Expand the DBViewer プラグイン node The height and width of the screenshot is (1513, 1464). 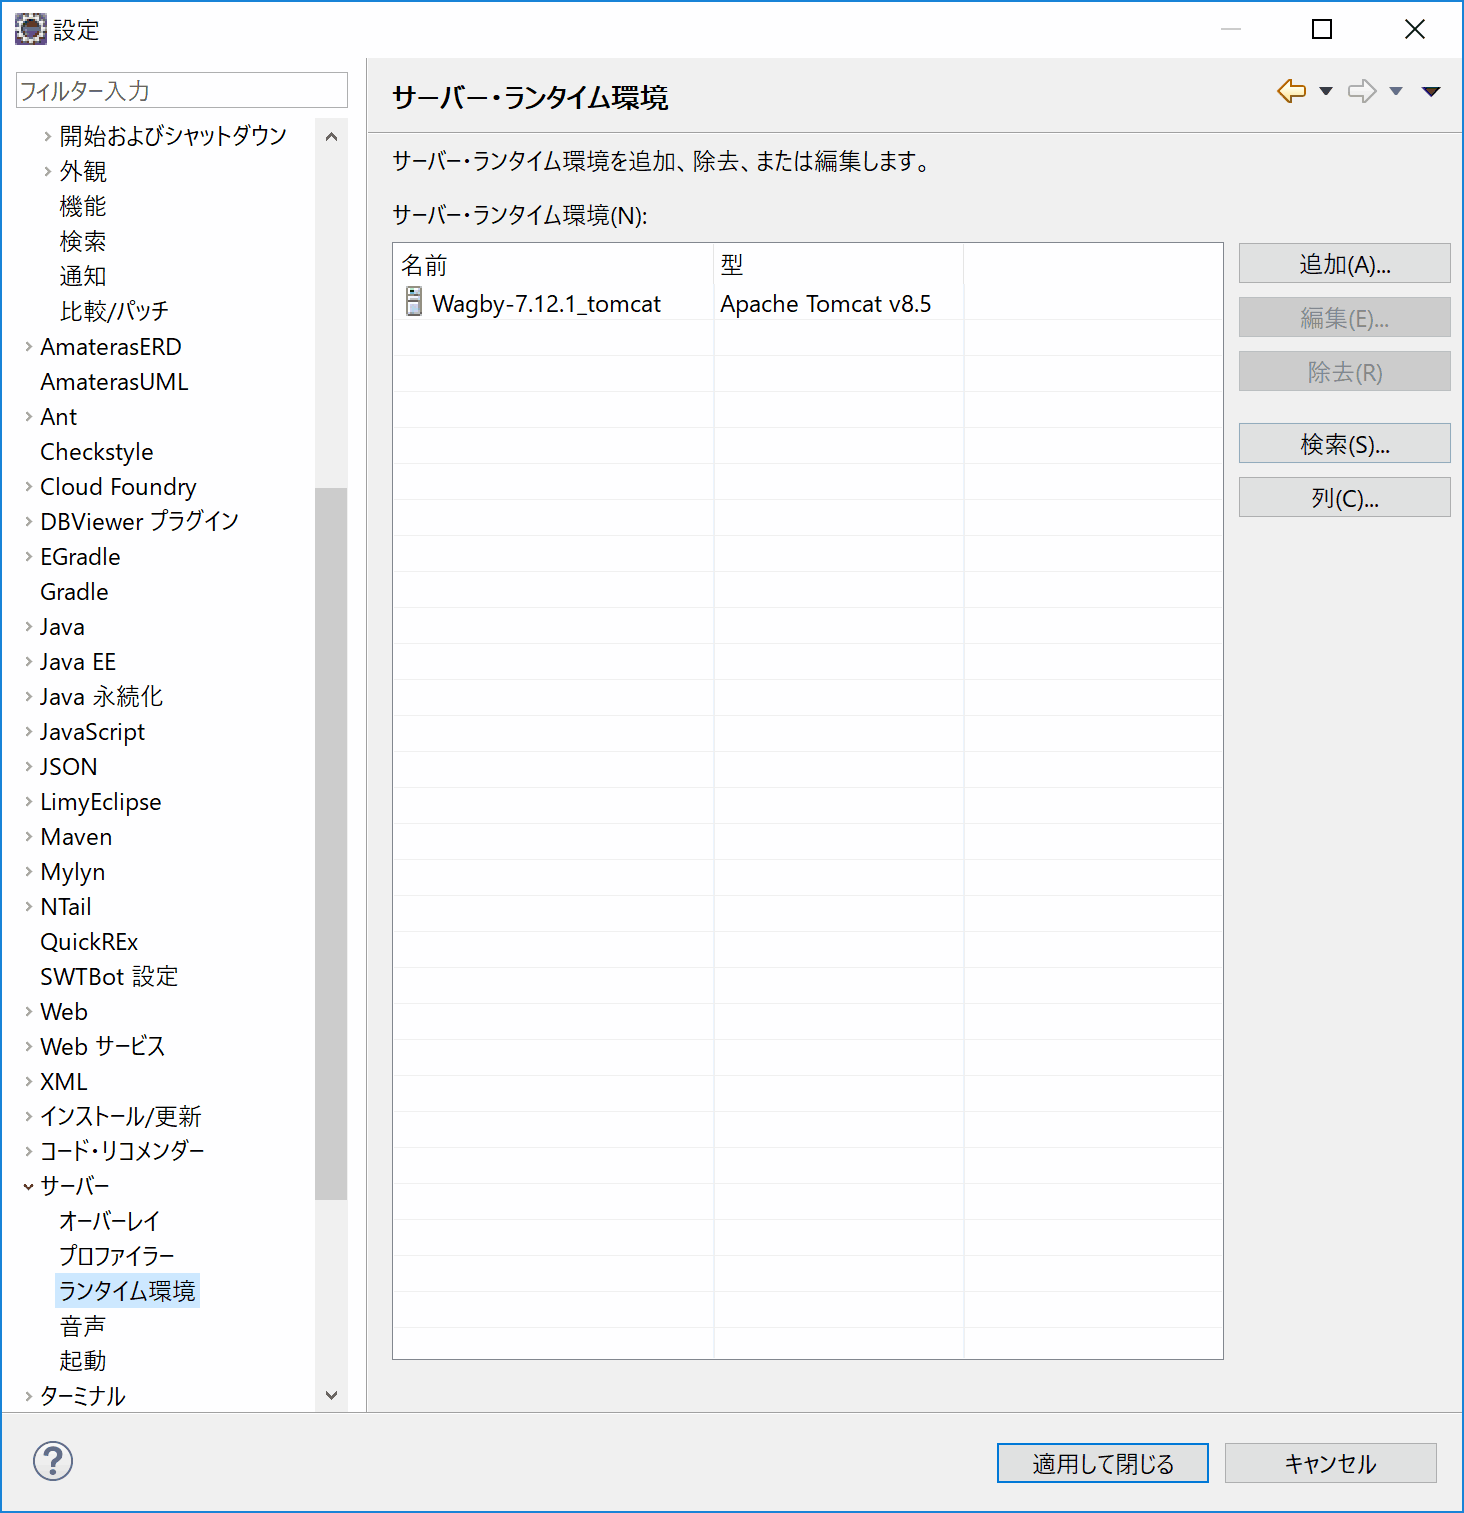28,522
